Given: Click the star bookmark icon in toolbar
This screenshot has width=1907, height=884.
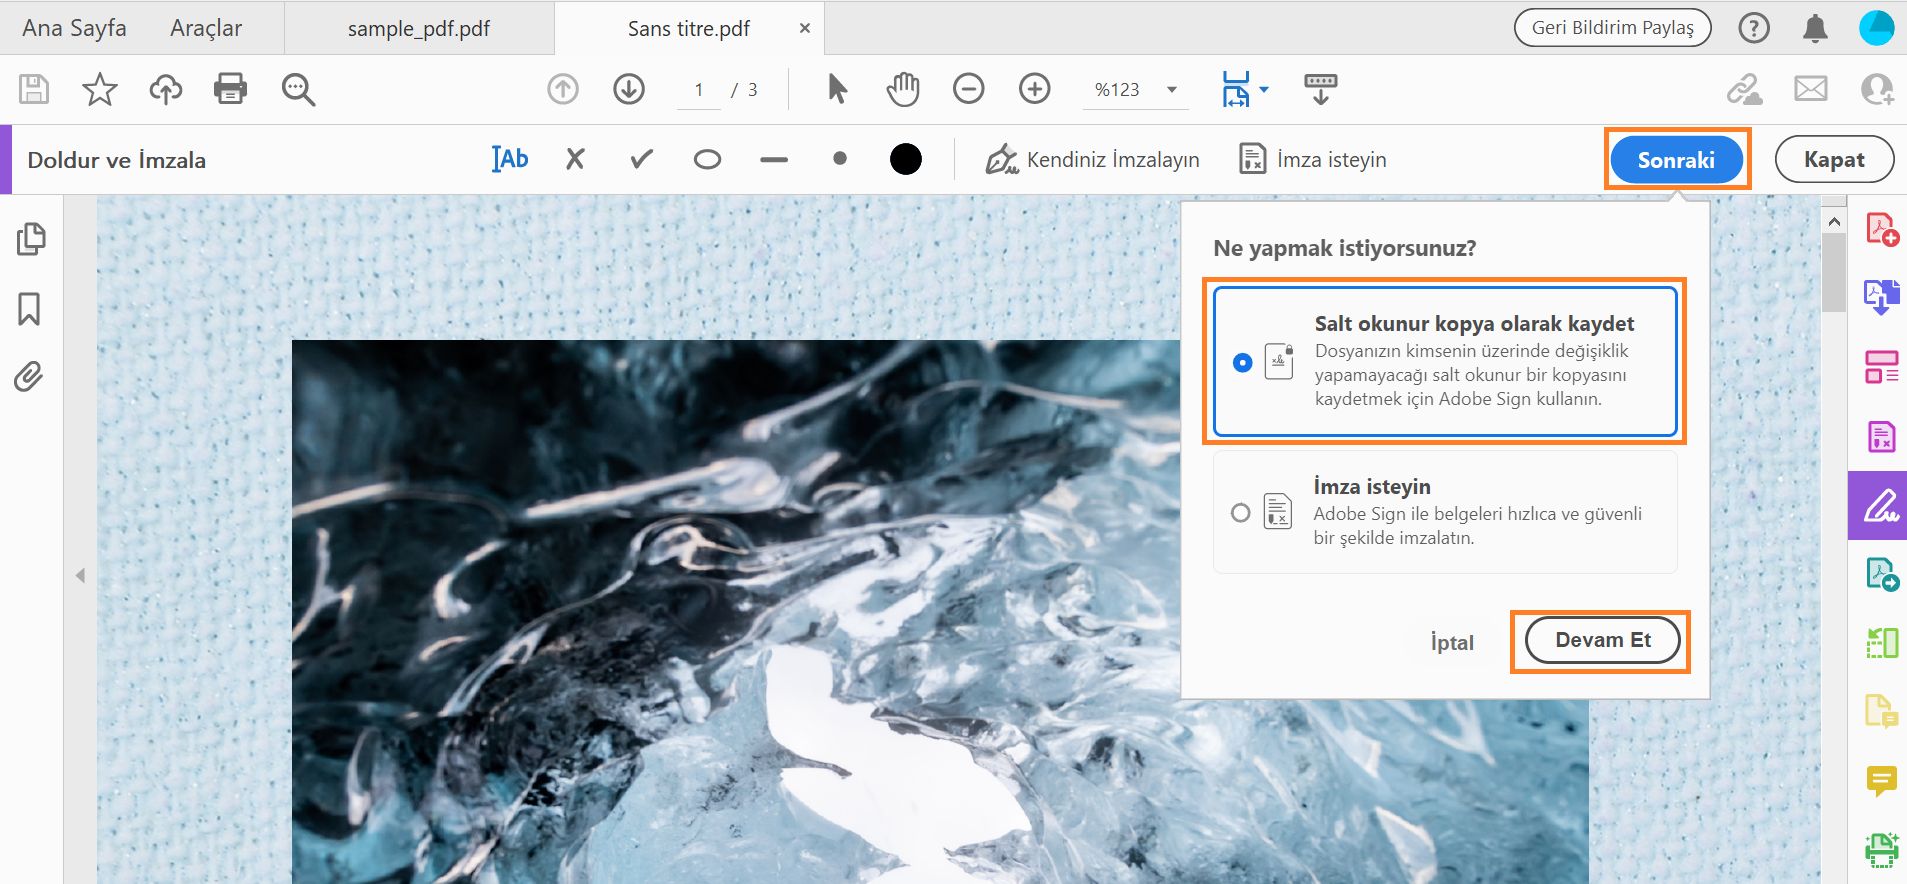Looking at the screenshot, I should 99,90.
